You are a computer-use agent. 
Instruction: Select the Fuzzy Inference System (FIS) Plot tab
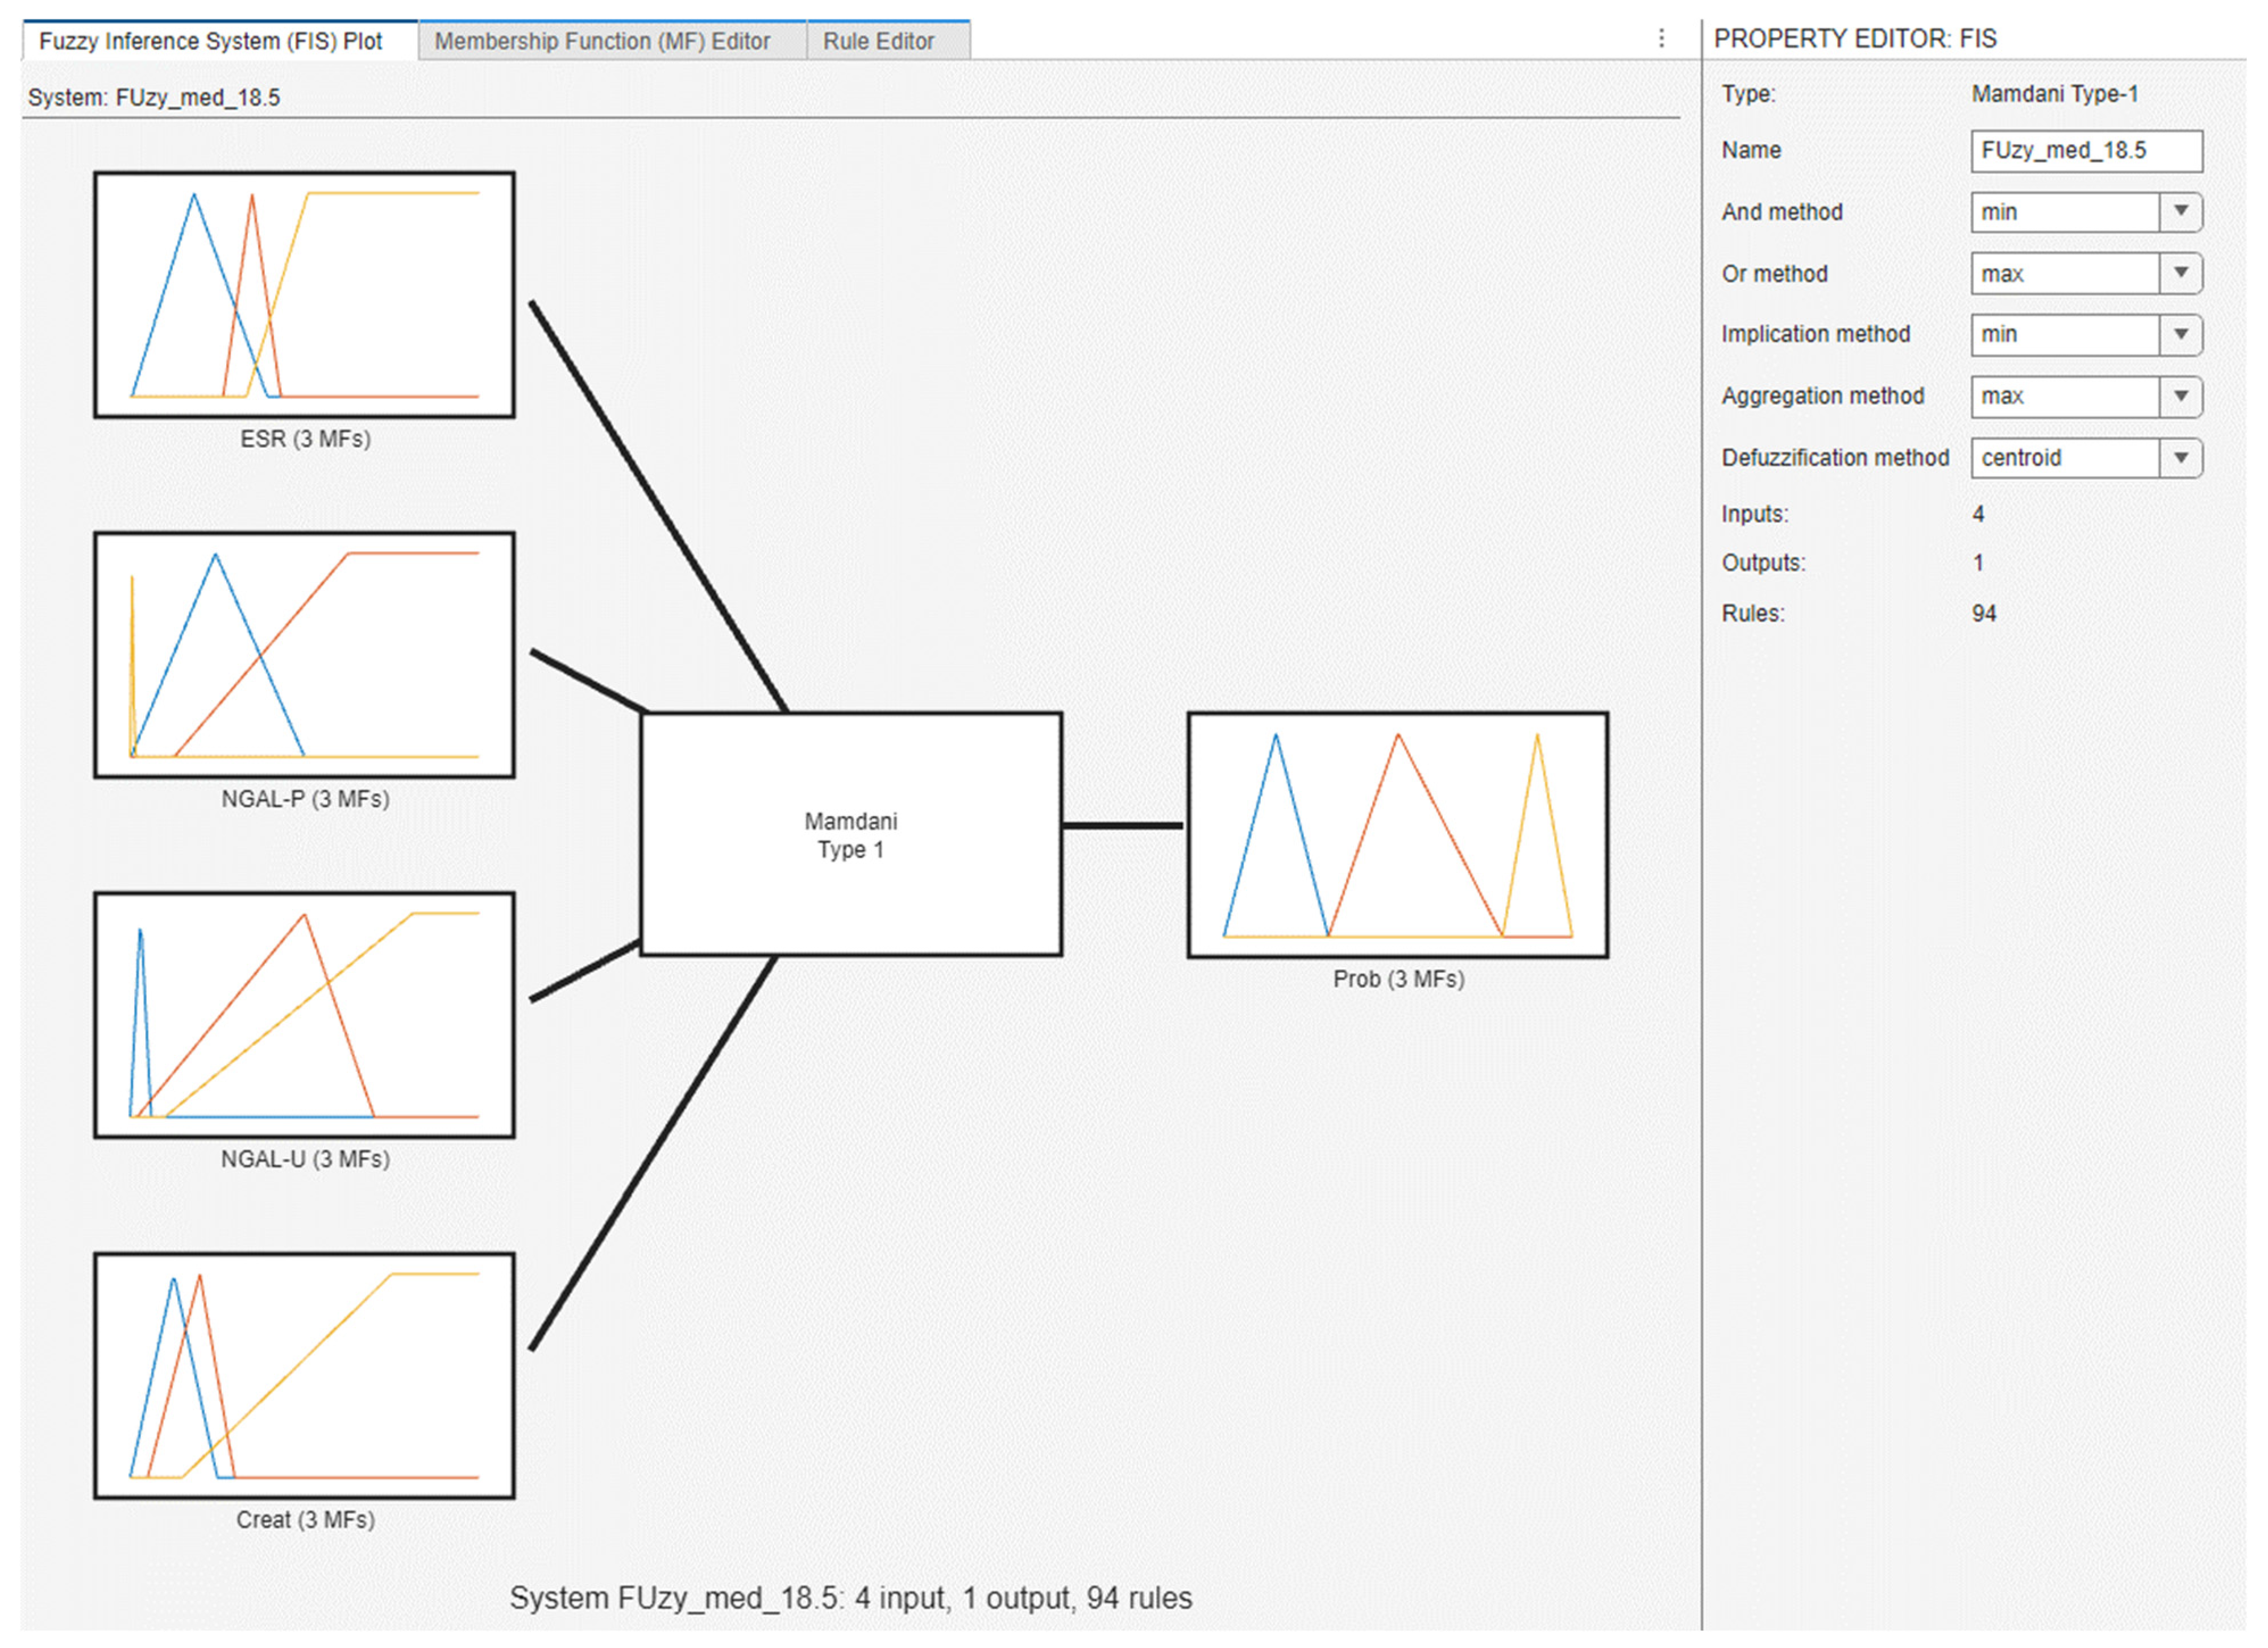211,41
